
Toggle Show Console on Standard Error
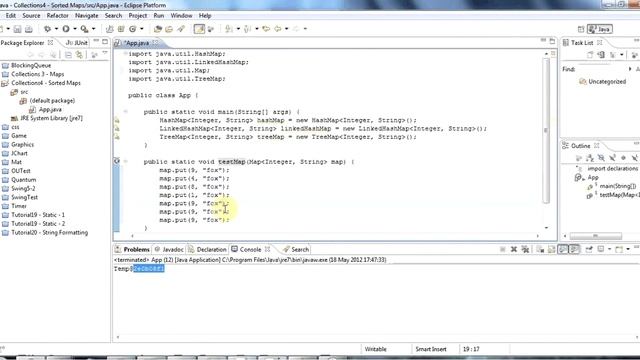click(x=574, y=249)
